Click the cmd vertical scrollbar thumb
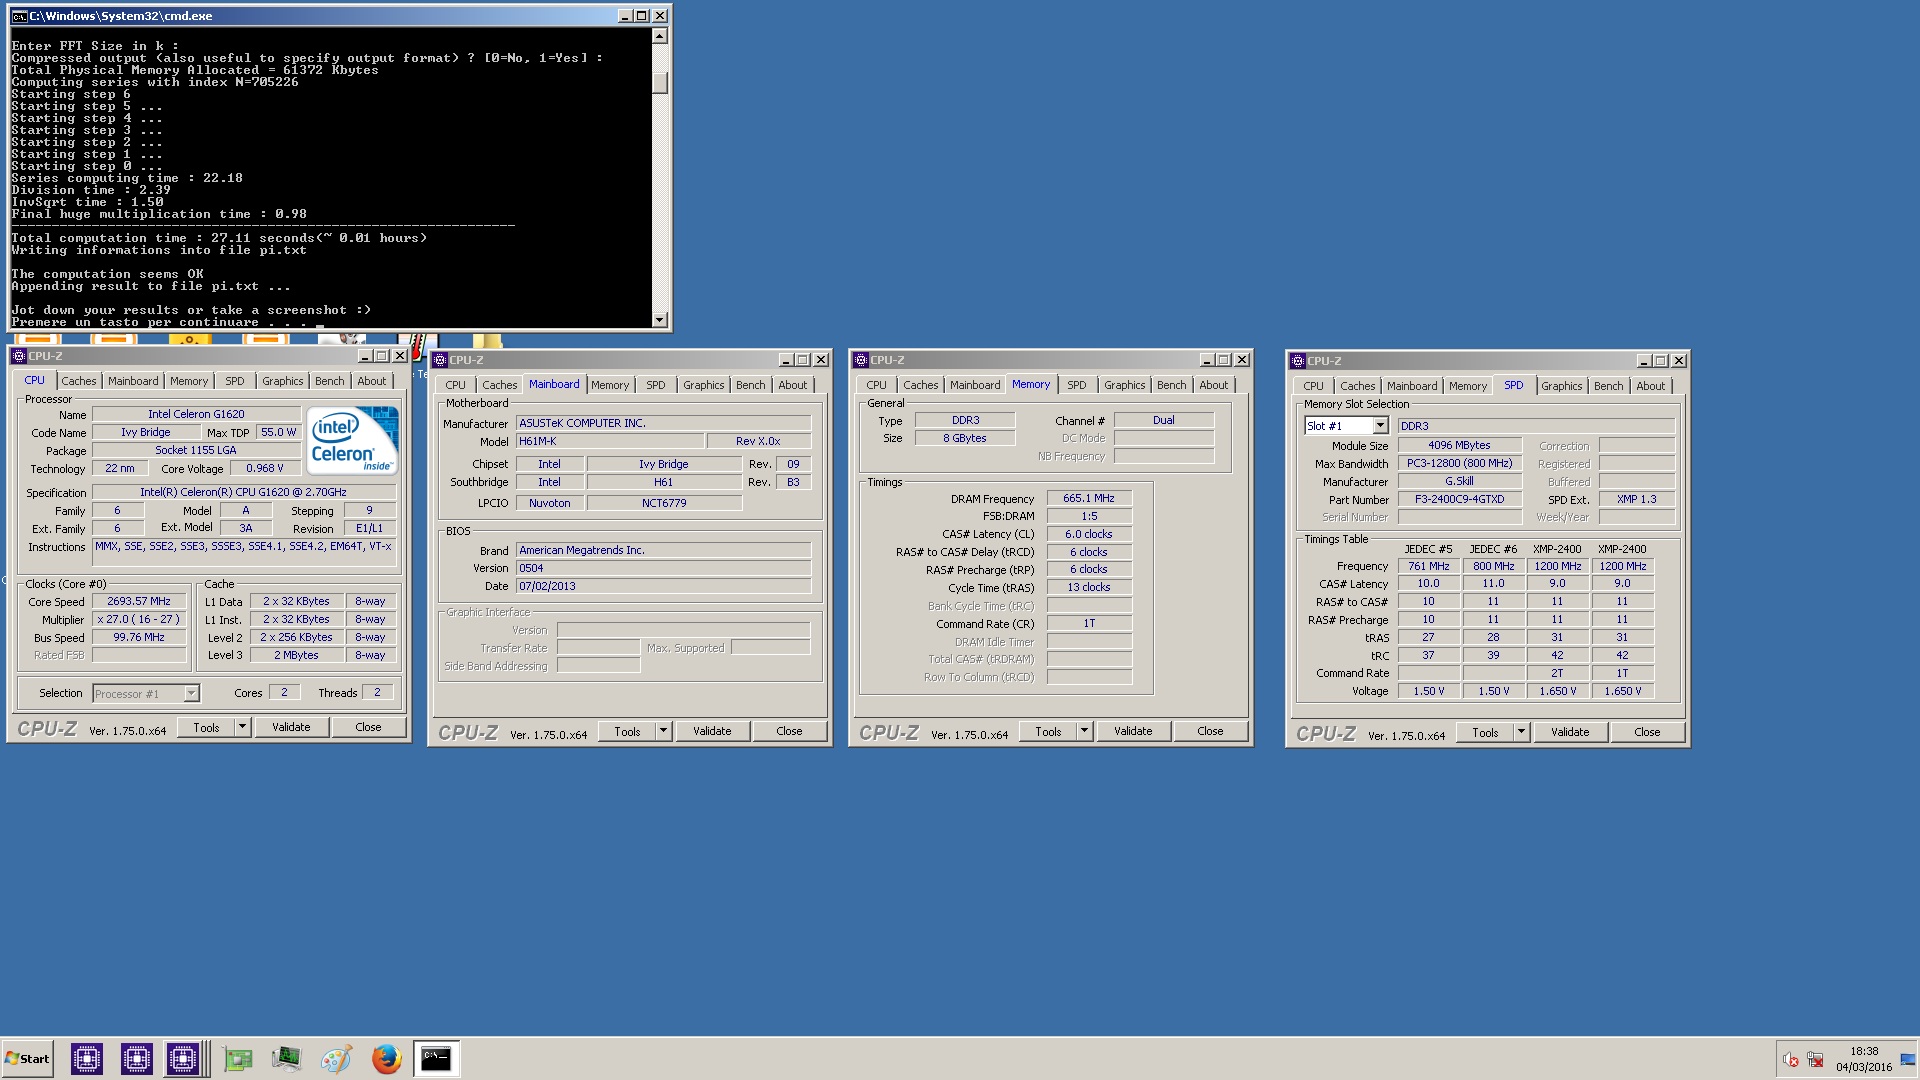Image resolution: width=1920 pixels, height=1080 pixels. 659,83
